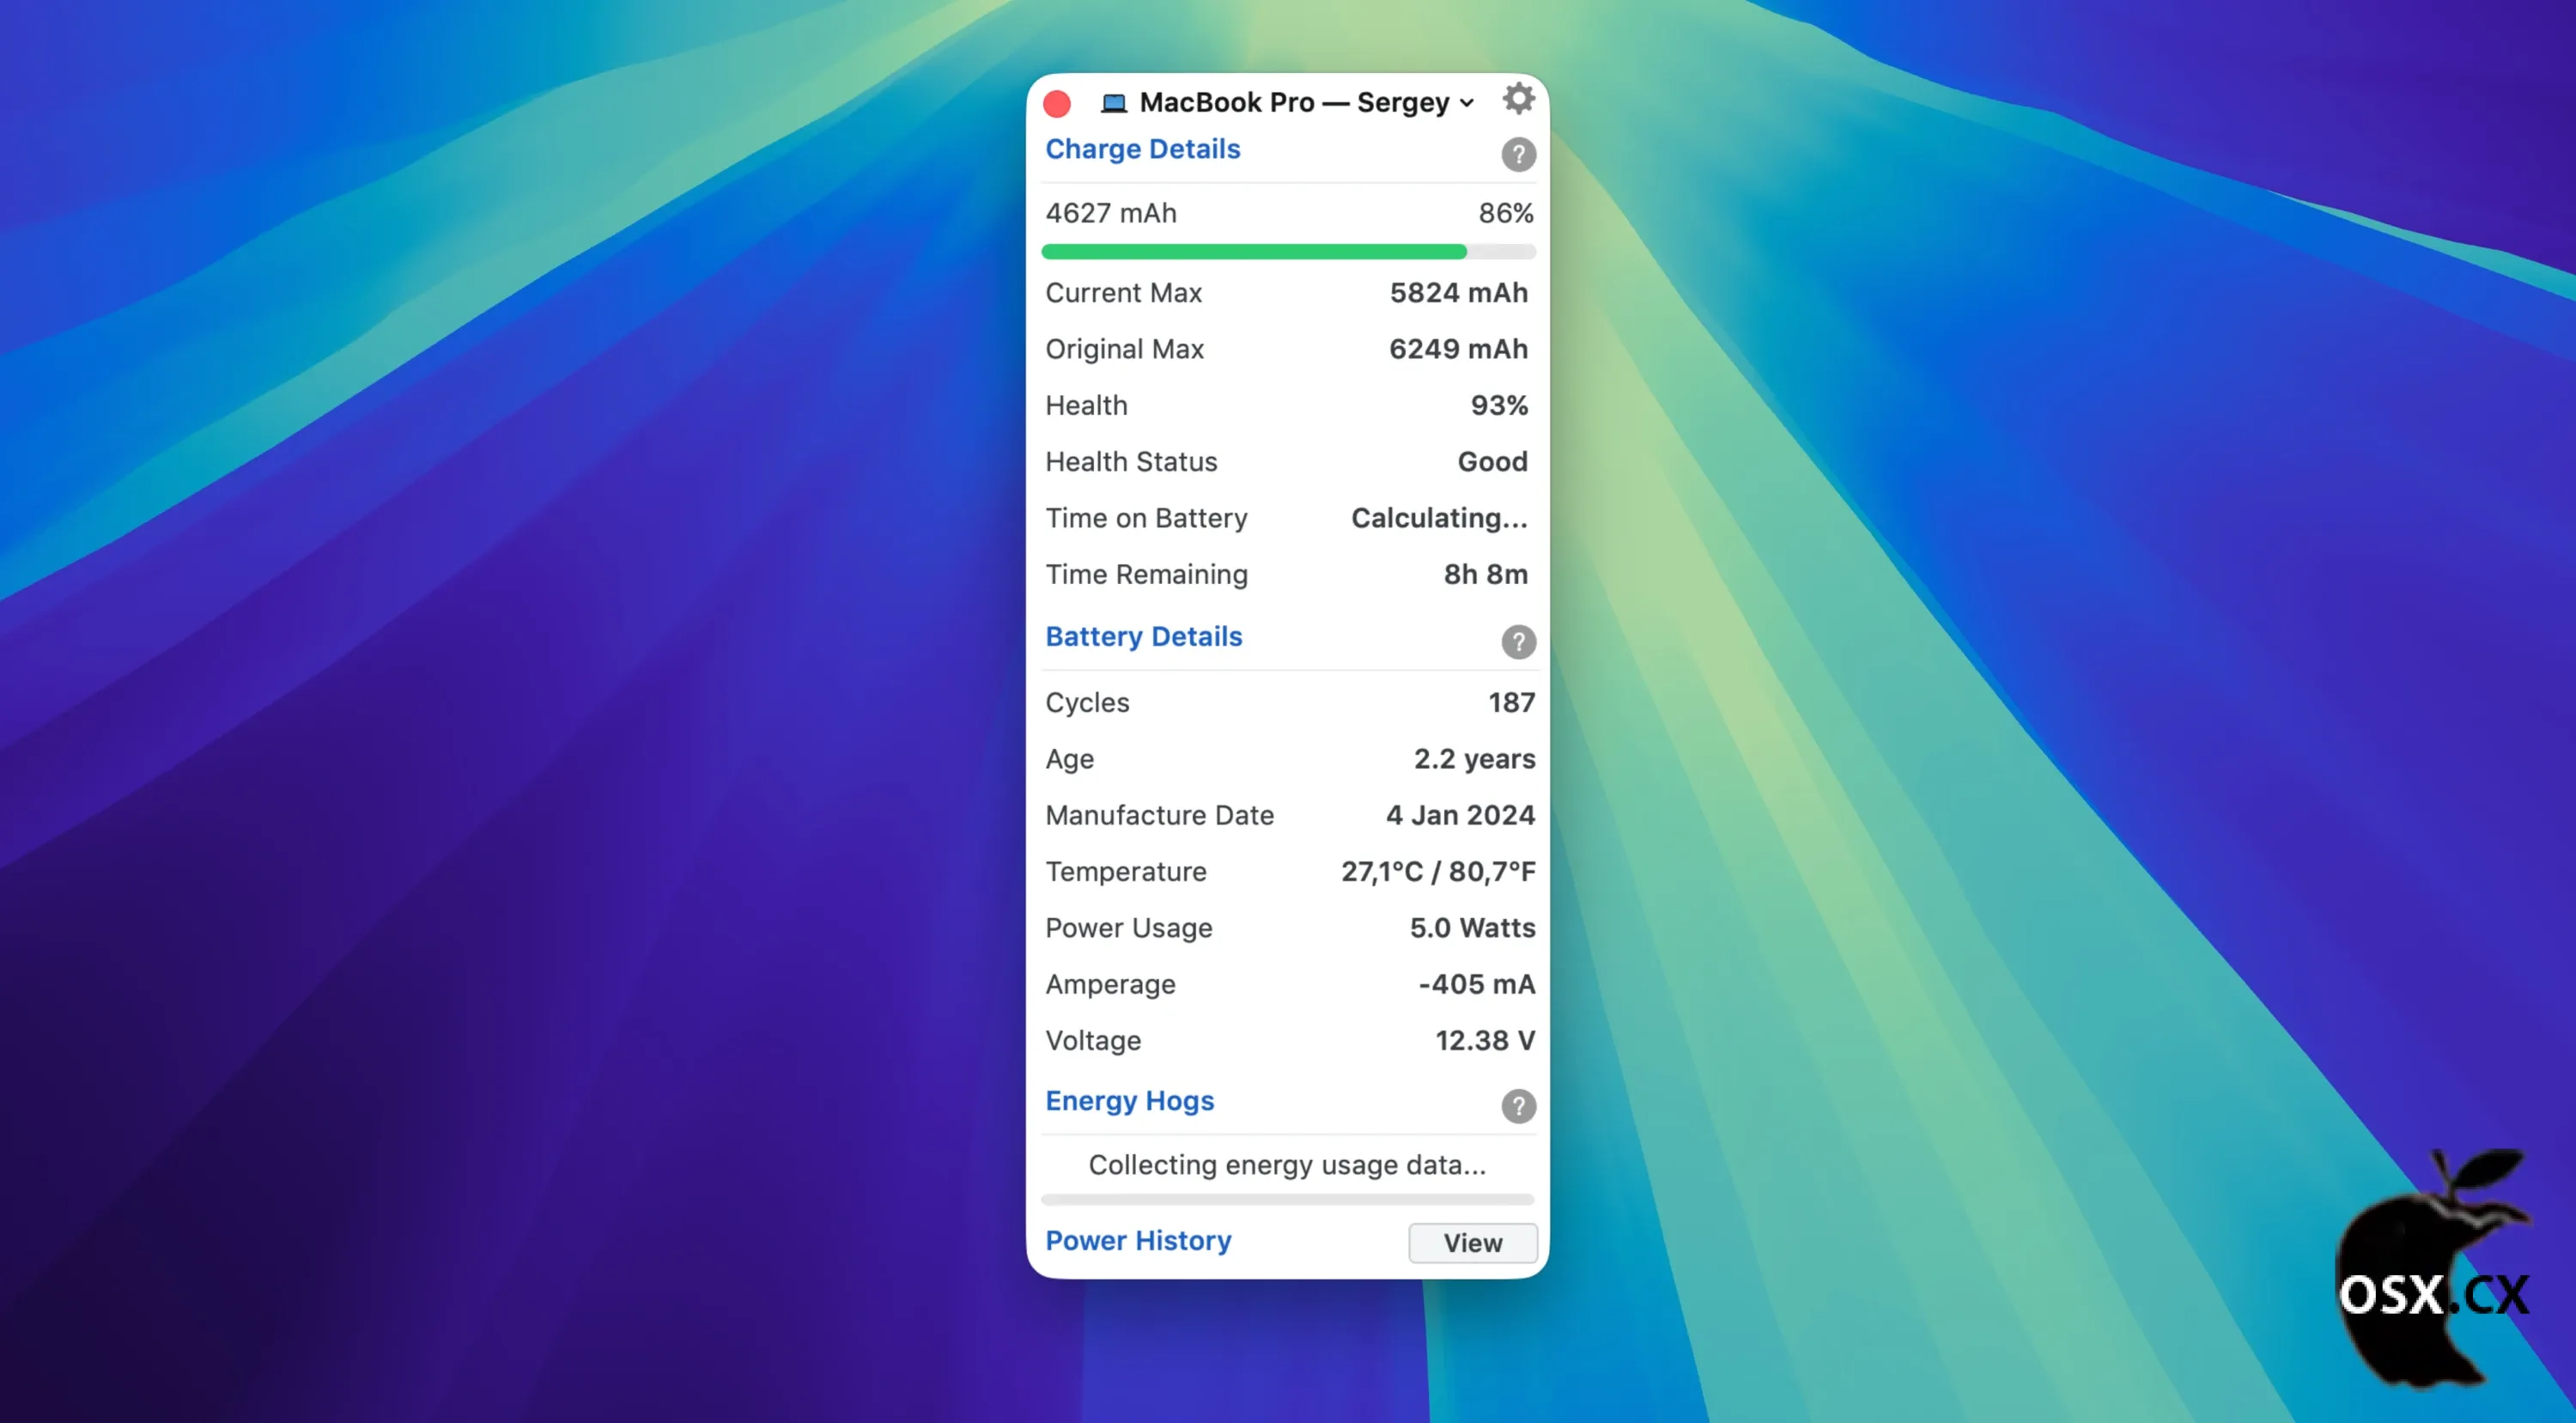Open the Energy Hogs section

[1130, 1100]
